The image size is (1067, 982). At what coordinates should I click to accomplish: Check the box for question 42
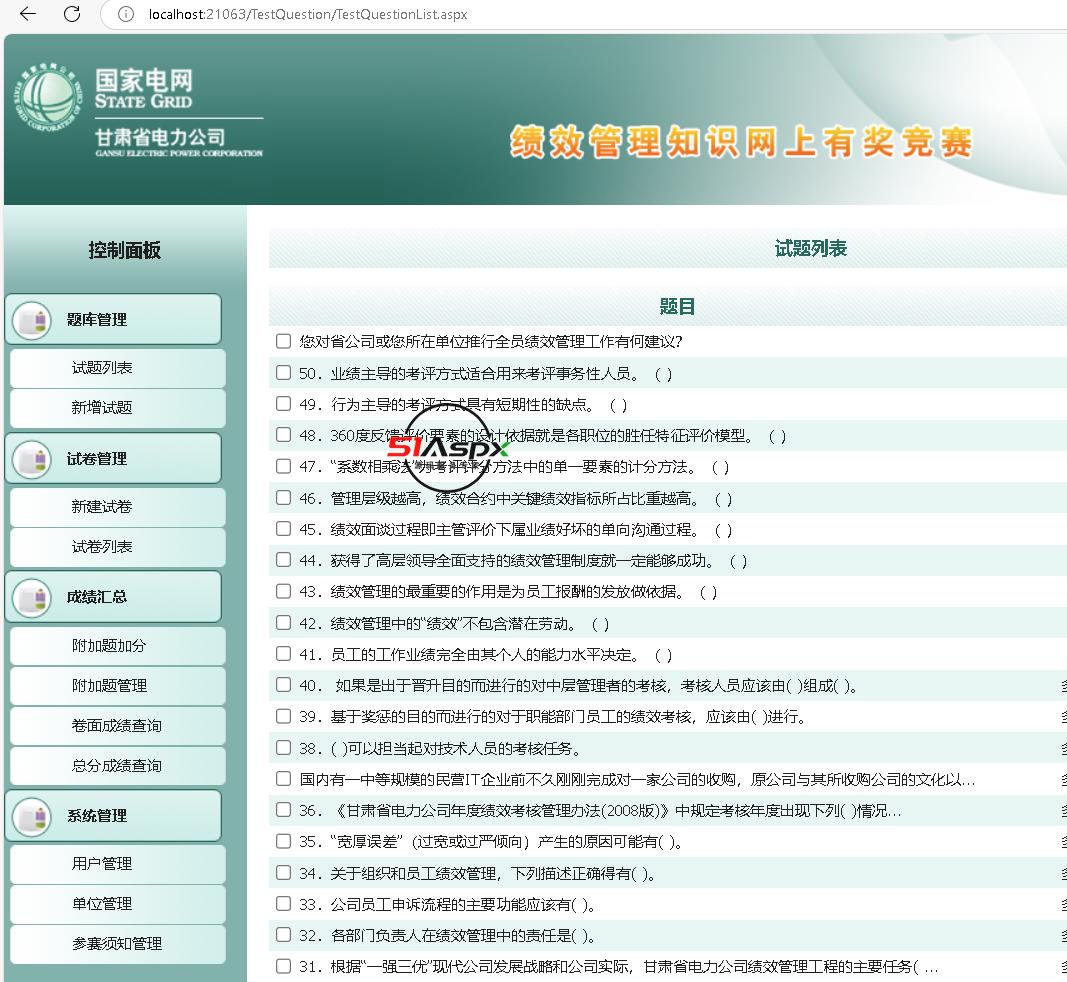[x=283, y=623]
